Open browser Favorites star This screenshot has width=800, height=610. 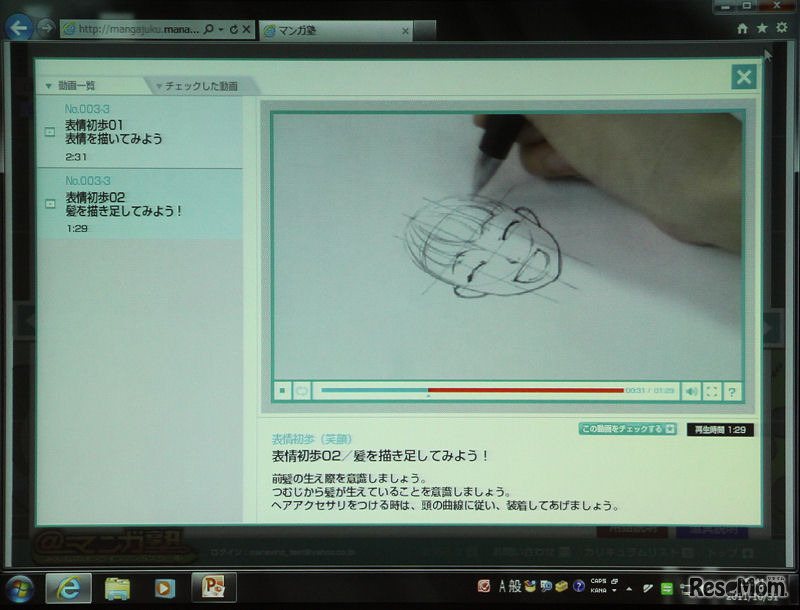[762, 28]
